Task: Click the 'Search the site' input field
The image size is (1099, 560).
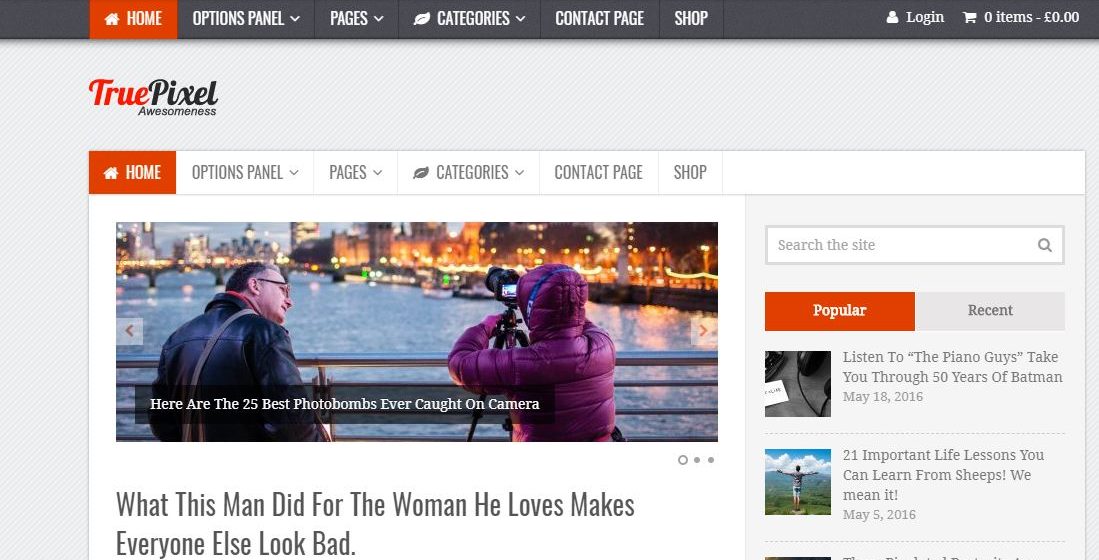Action: (x=915, y=245)
